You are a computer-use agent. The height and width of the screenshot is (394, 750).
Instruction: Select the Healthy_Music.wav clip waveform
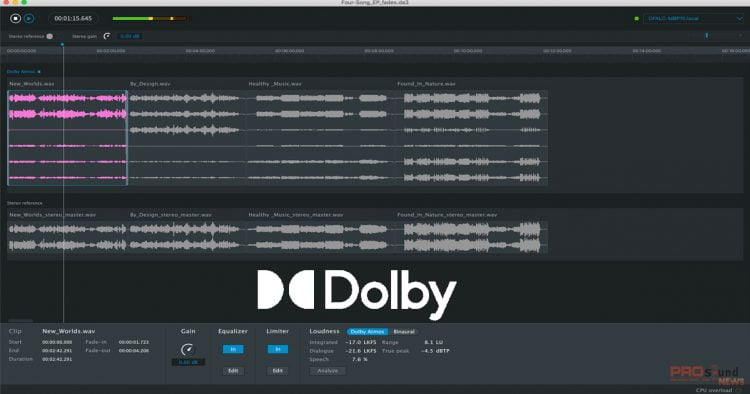pos(320,138)
